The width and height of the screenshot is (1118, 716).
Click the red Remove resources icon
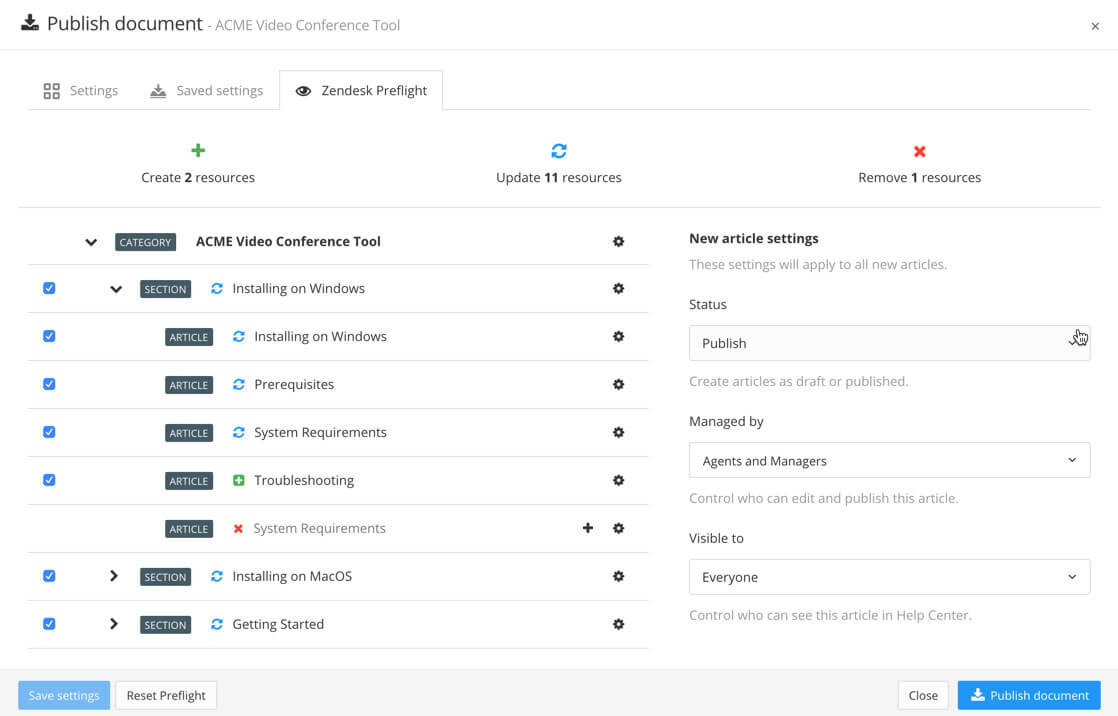[919, 150]
